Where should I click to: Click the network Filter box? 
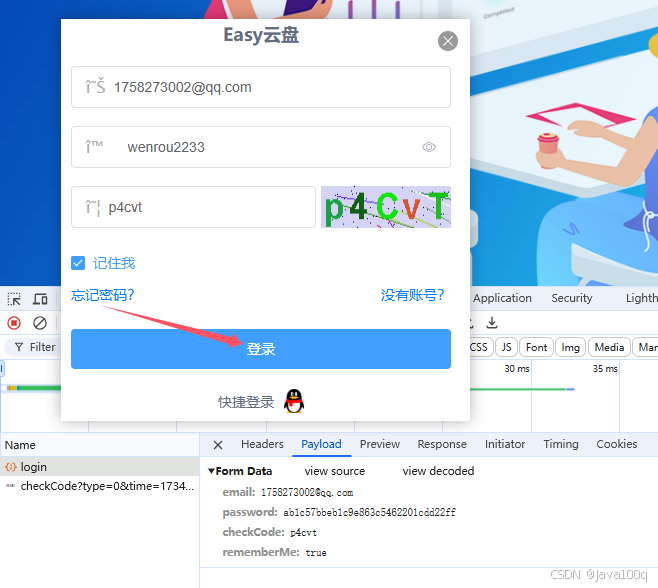coord(34,347)
